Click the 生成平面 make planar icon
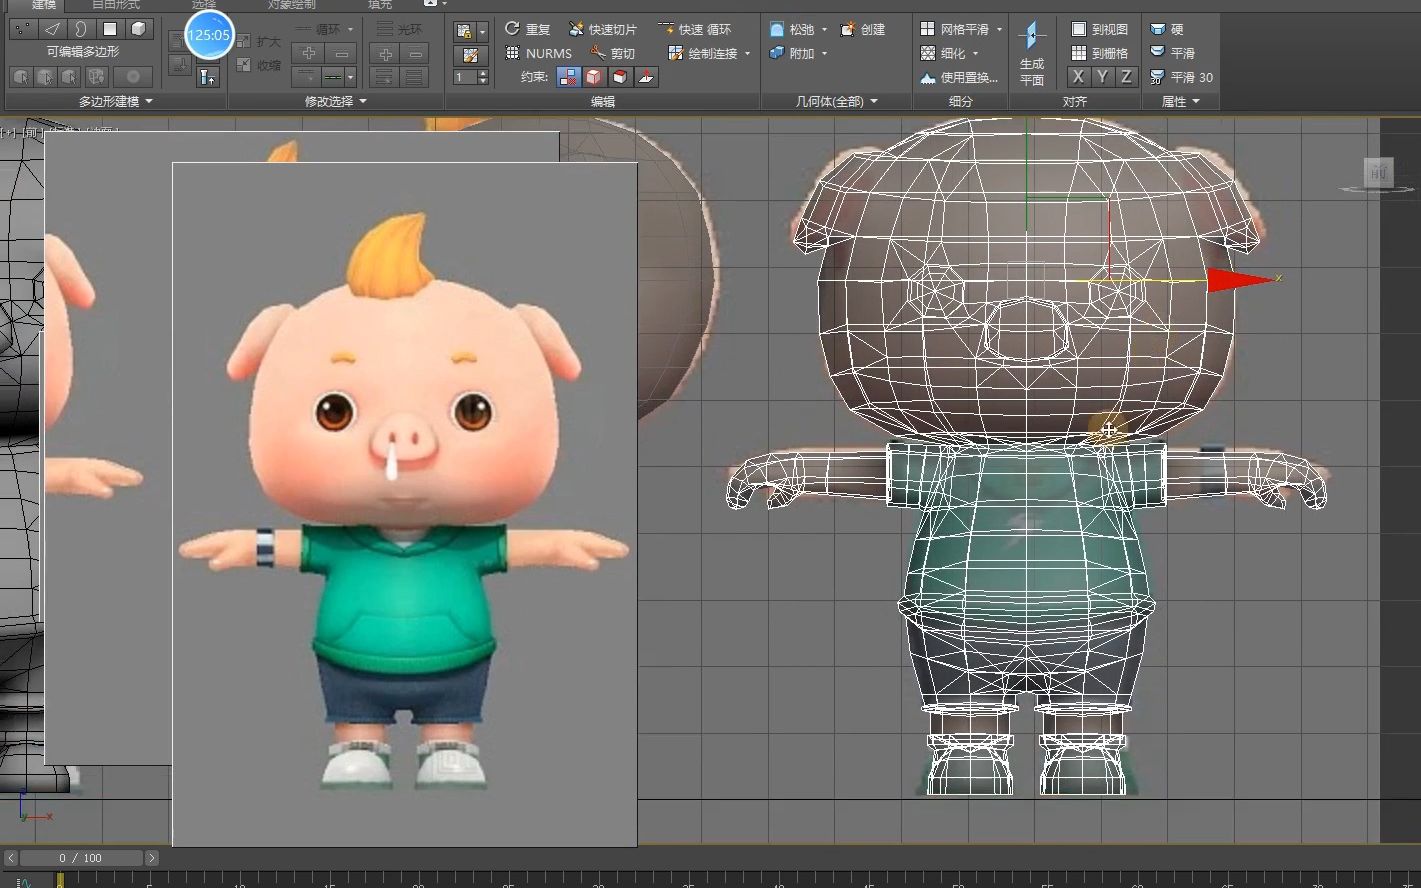This screenshot has width=1421, height=888. click(x=1032, y=37)
